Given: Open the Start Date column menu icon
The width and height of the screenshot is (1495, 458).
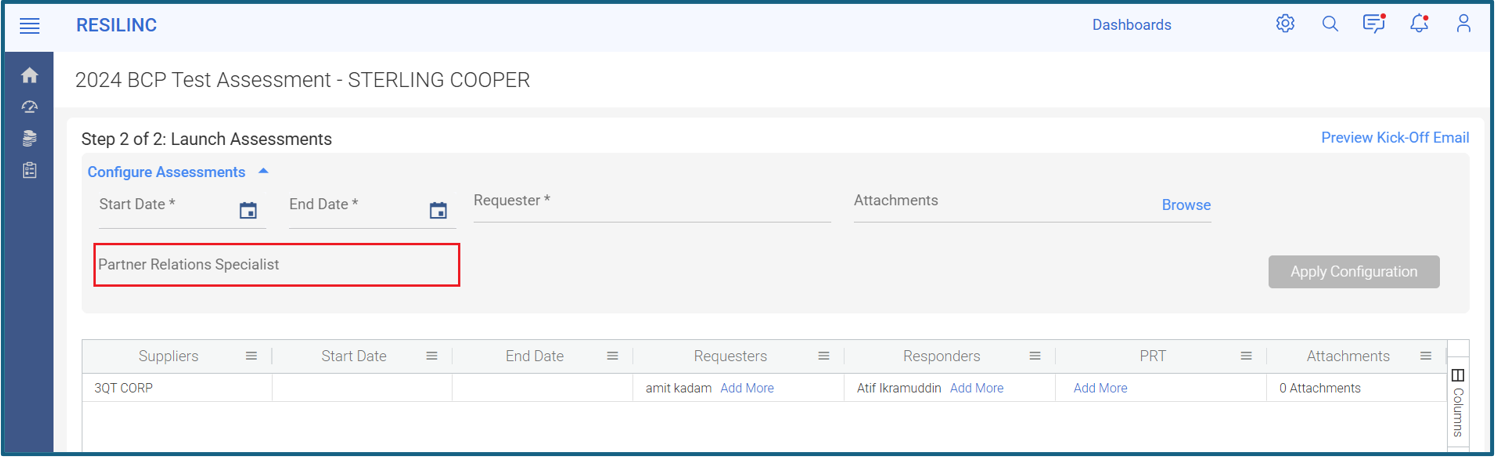Looking at the screenshot, I should [432, 356].
